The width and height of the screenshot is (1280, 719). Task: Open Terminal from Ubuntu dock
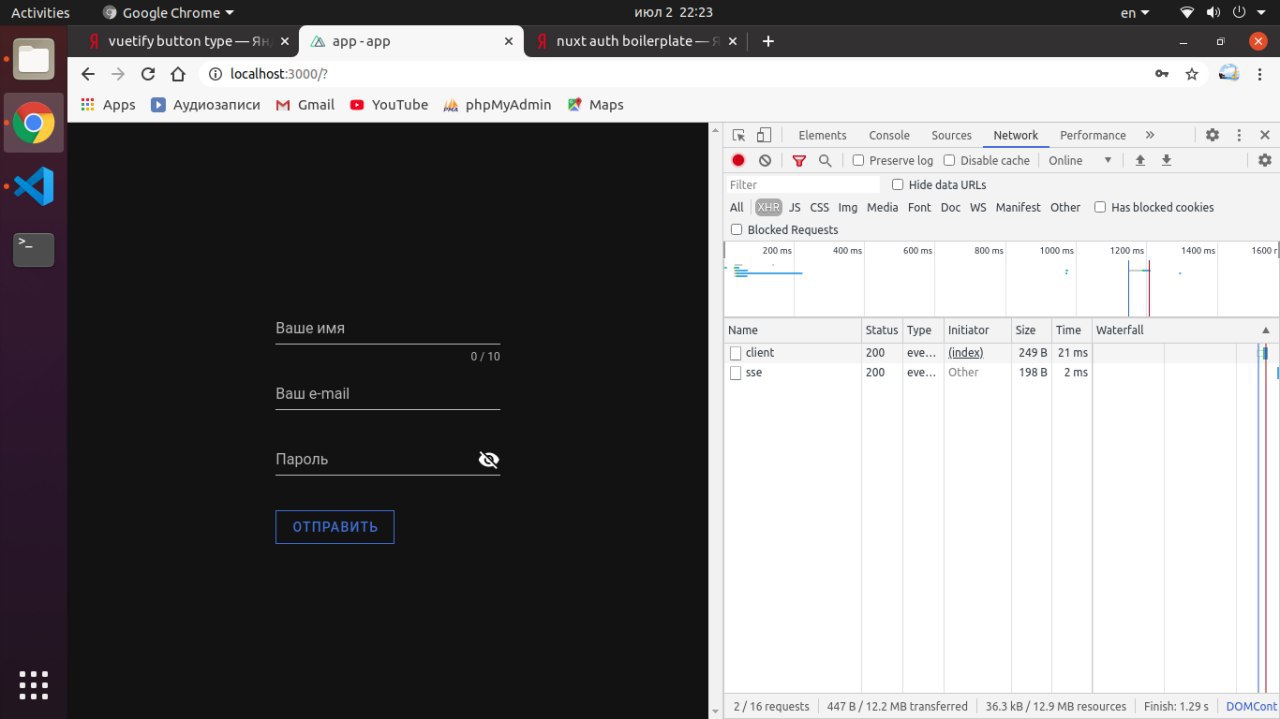[34, 249]
